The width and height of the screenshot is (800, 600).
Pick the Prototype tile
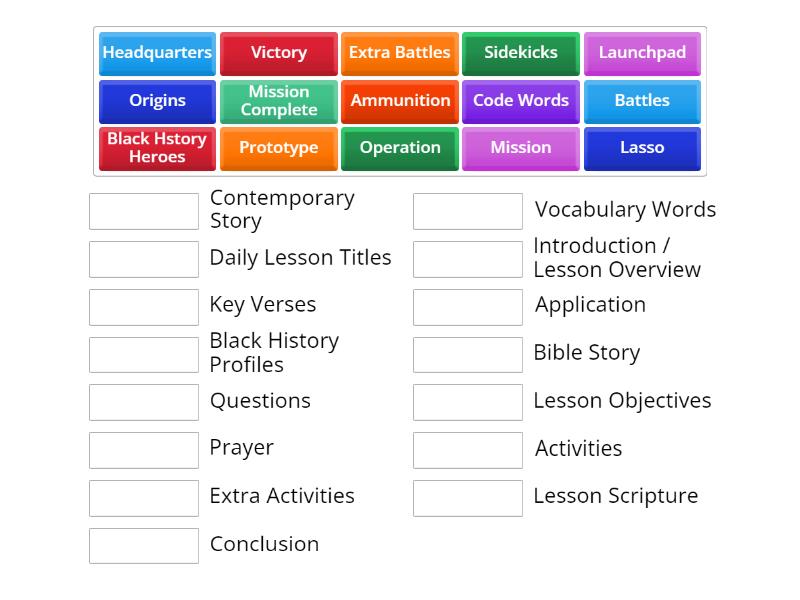click(278, 147)
